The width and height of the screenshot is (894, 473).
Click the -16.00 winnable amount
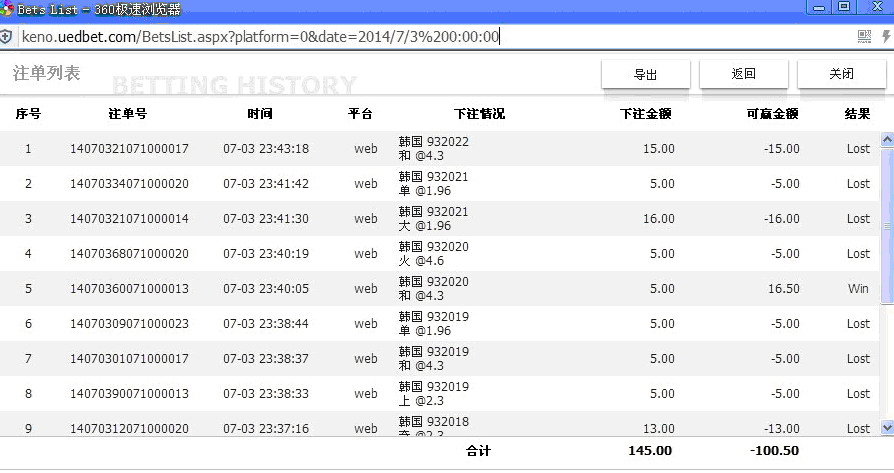782,219
